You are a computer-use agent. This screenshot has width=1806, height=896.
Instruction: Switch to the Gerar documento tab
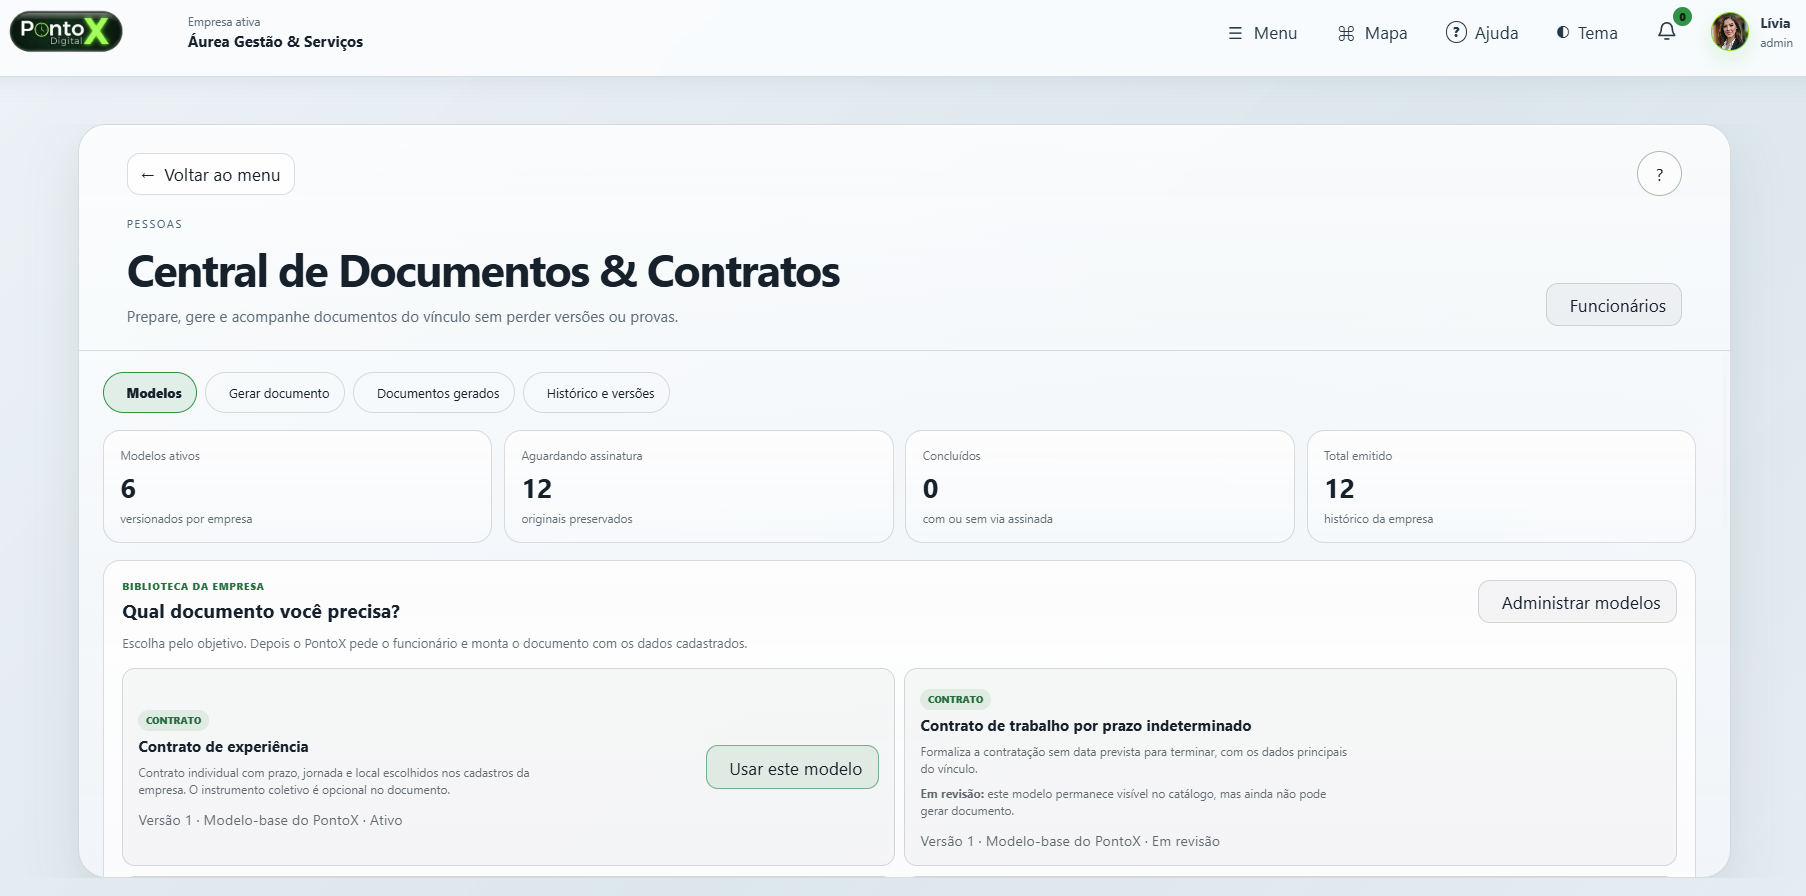[x=275, y=393]
